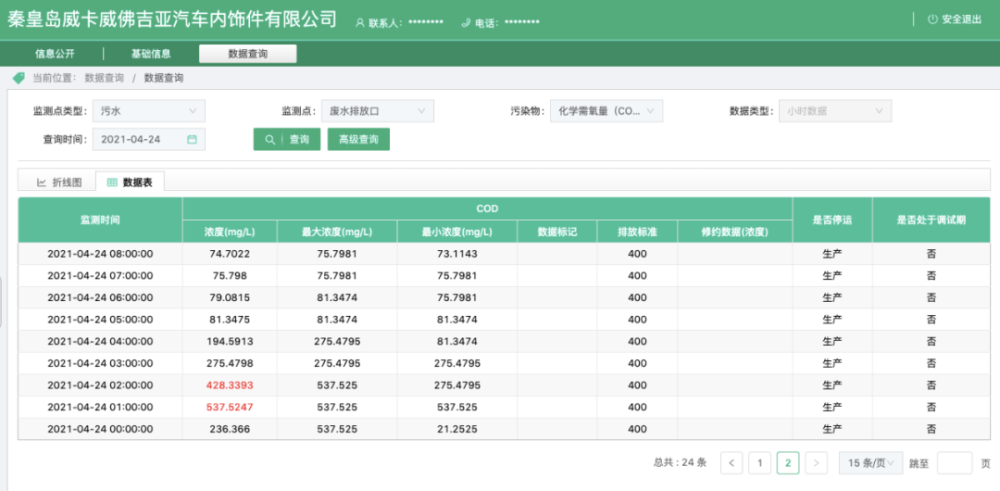The image size is (1000, 491).
Task: Click the 电话 phone icon
Action: pos(466,22)
